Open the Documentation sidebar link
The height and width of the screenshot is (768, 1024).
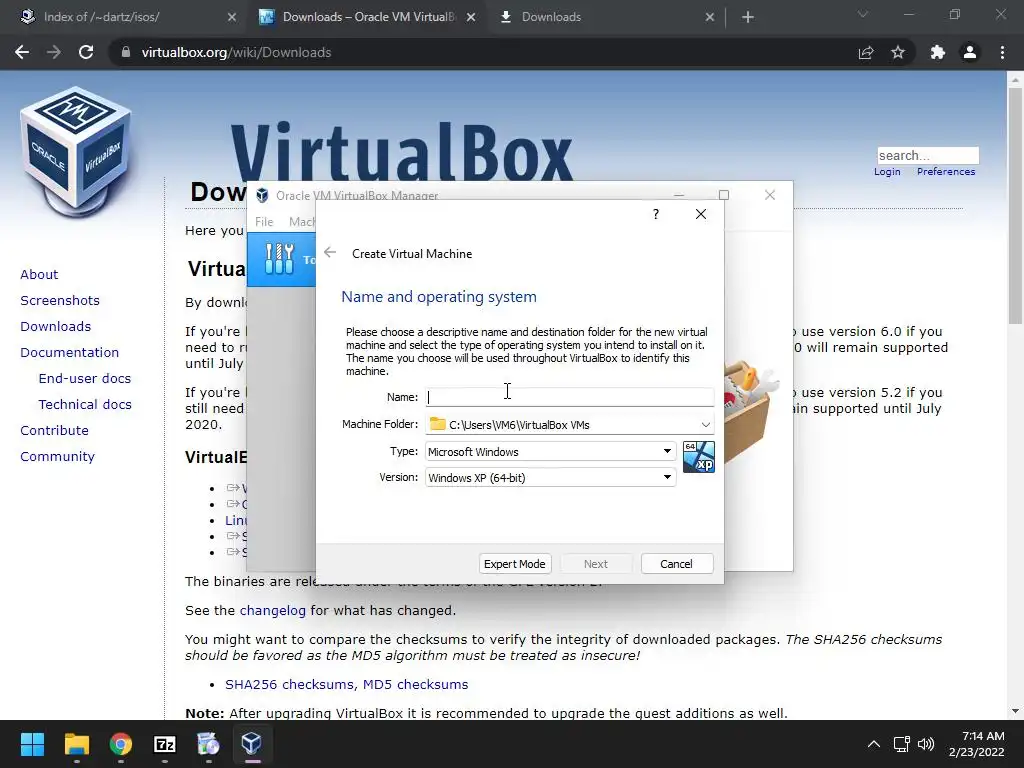pyautogui.click(x=70, y=353)
